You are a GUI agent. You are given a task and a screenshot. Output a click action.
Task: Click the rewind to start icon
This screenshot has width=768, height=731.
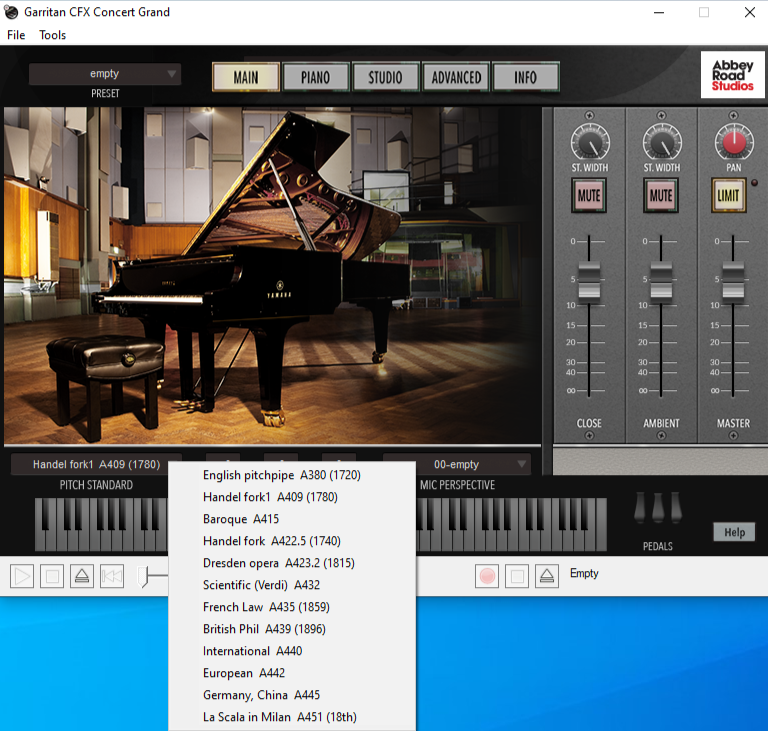(112, 576)
